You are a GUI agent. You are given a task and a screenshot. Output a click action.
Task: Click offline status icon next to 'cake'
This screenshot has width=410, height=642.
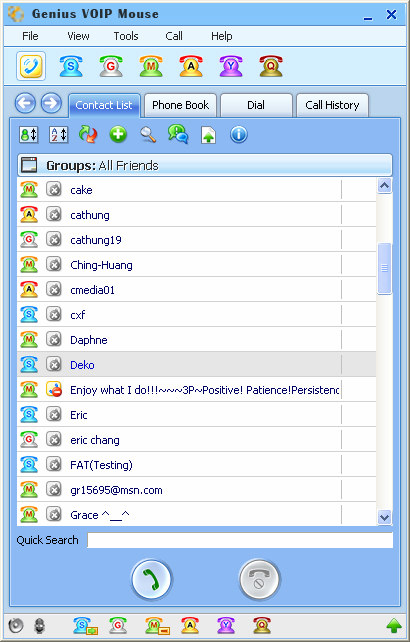point(54,190)
